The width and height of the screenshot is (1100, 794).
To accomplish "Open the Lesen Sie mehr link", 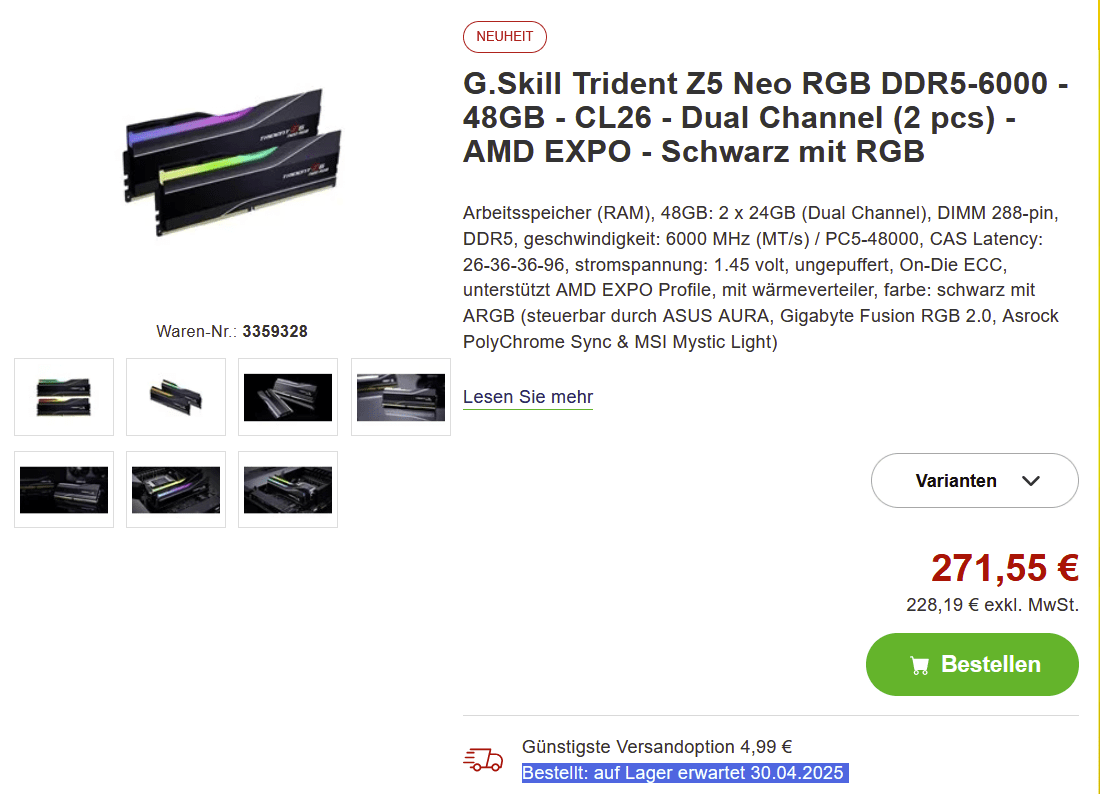I will [x=528, y=397].
